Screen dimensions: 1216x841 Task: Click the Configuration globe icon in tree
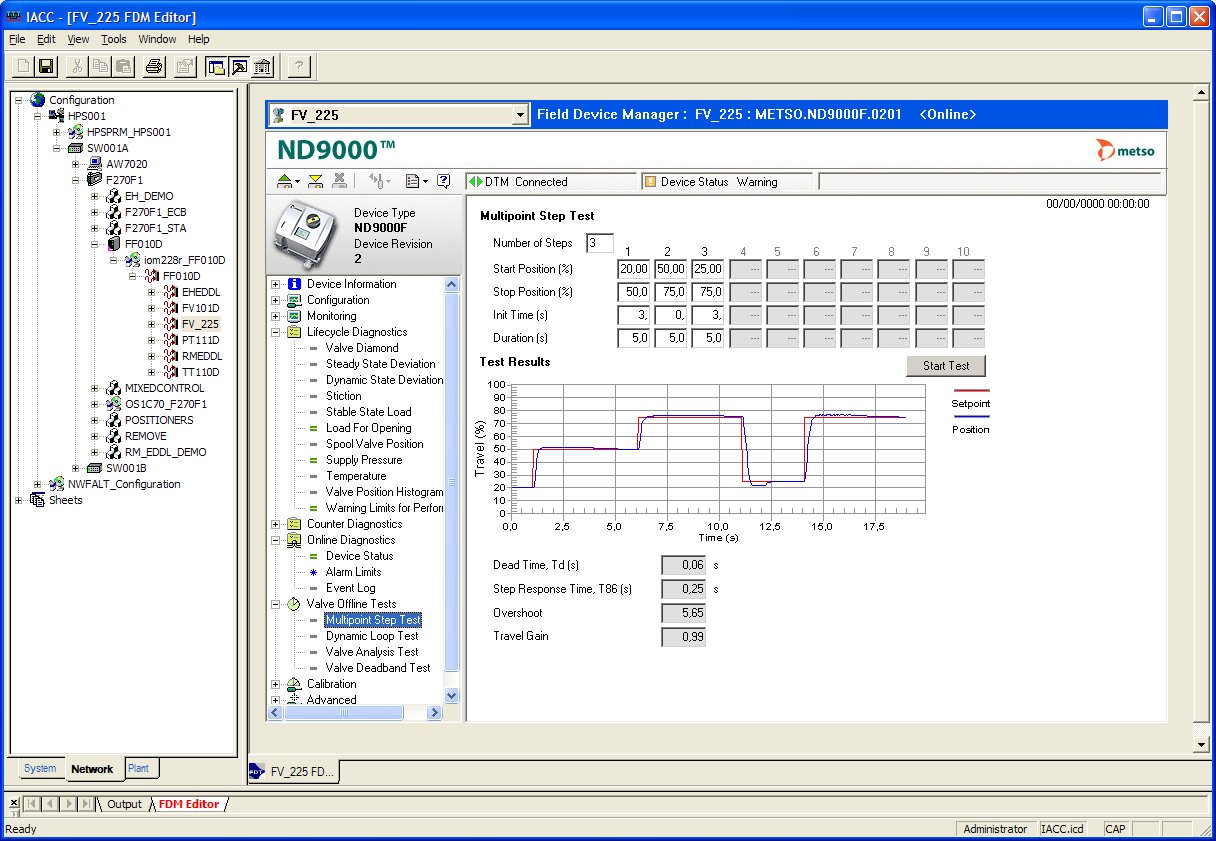click(38, 100)
